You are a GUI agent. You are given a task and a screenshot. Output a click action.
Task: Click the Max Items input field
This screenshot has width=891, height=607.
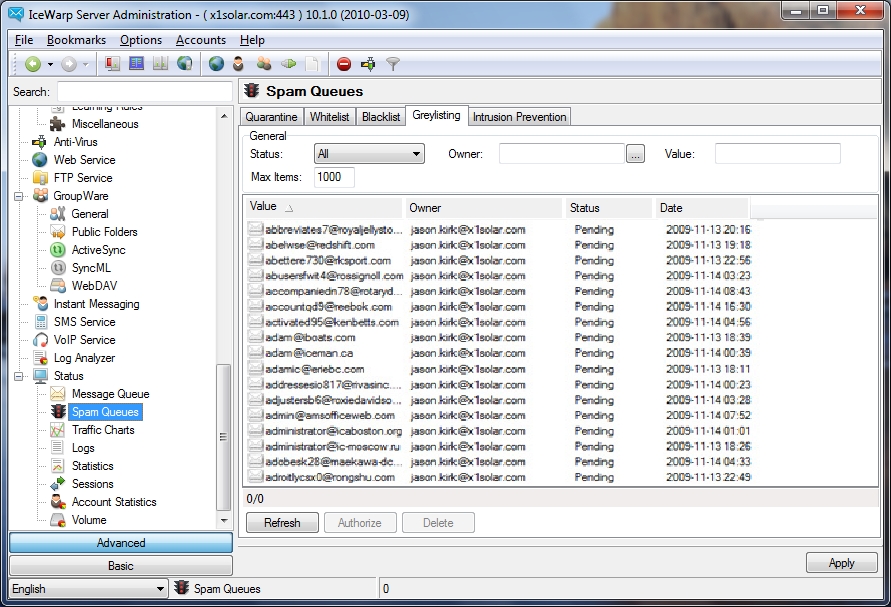point(334,177)
